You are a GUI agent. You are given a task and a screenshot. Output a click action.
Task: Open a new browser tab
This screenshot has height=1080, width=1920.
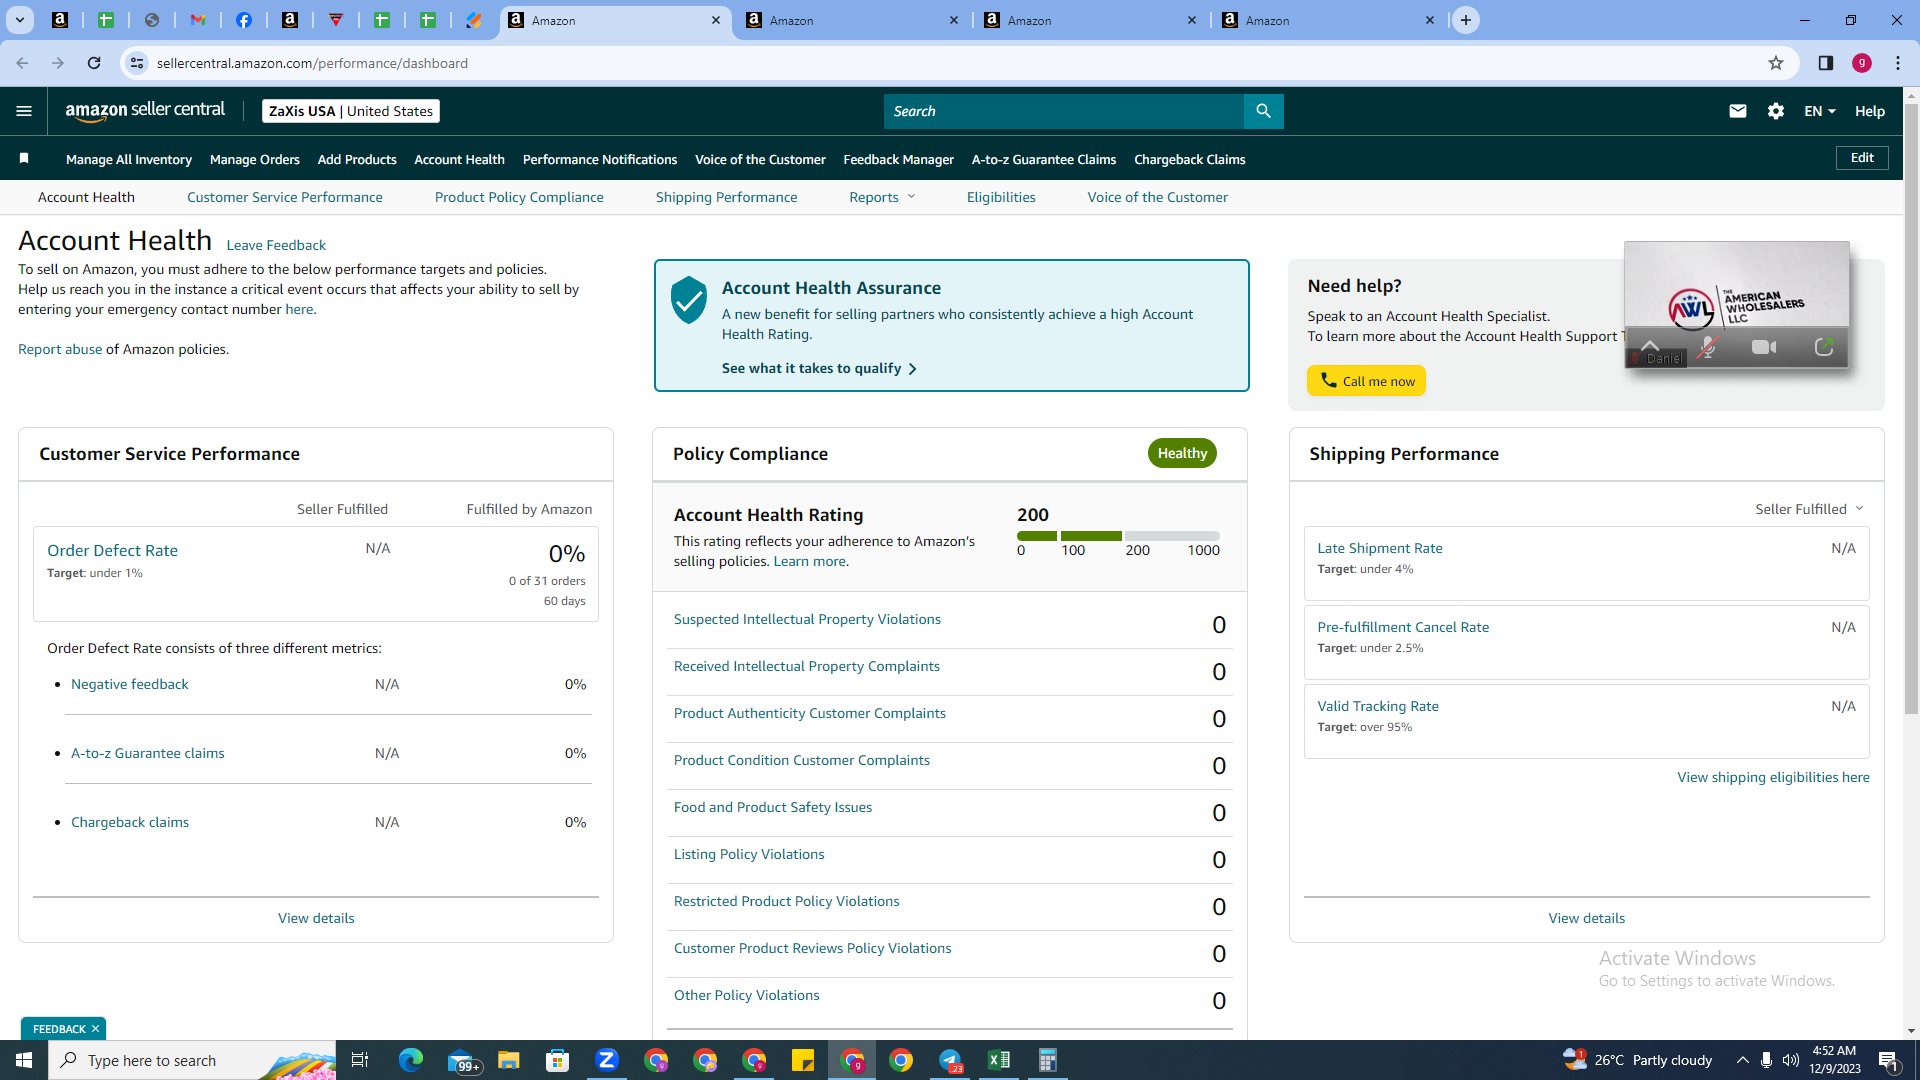point(1466,20)
